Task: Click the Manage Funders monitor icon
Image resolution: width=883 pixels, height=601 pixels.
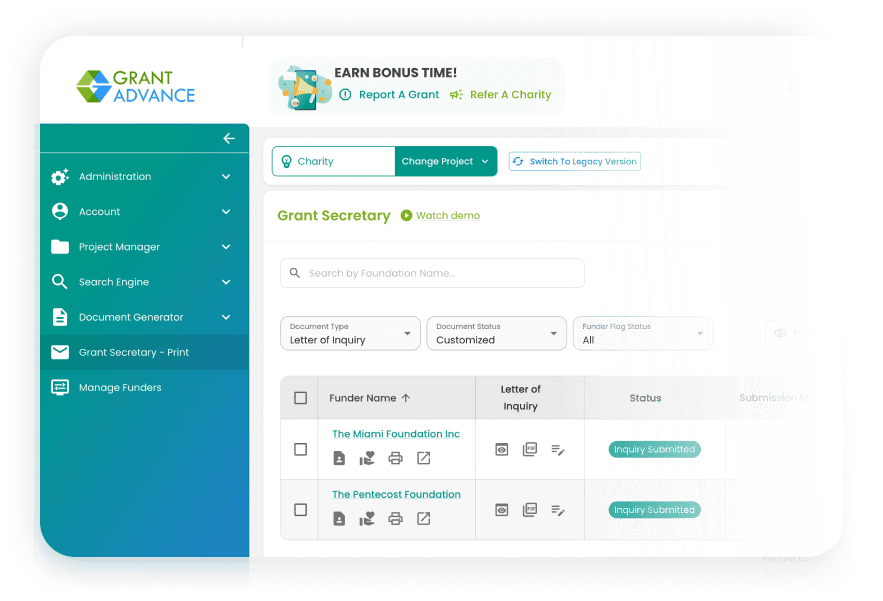Action: (60, 388)
